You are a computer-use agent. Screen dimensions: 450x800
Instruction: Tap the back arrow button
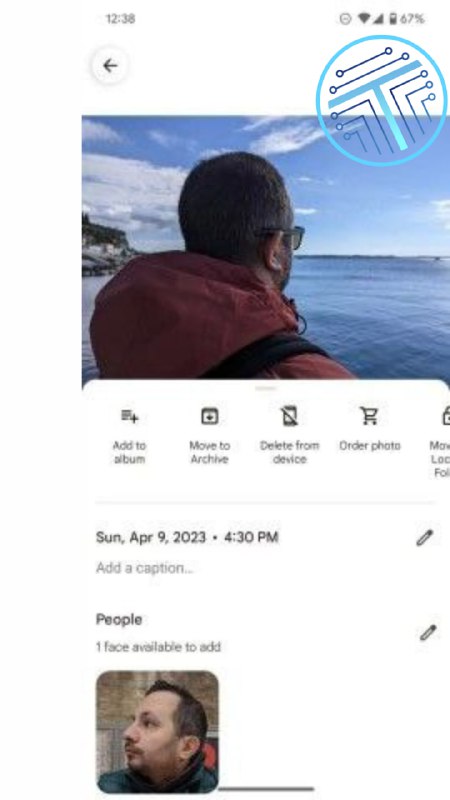[x=110, y=66]
